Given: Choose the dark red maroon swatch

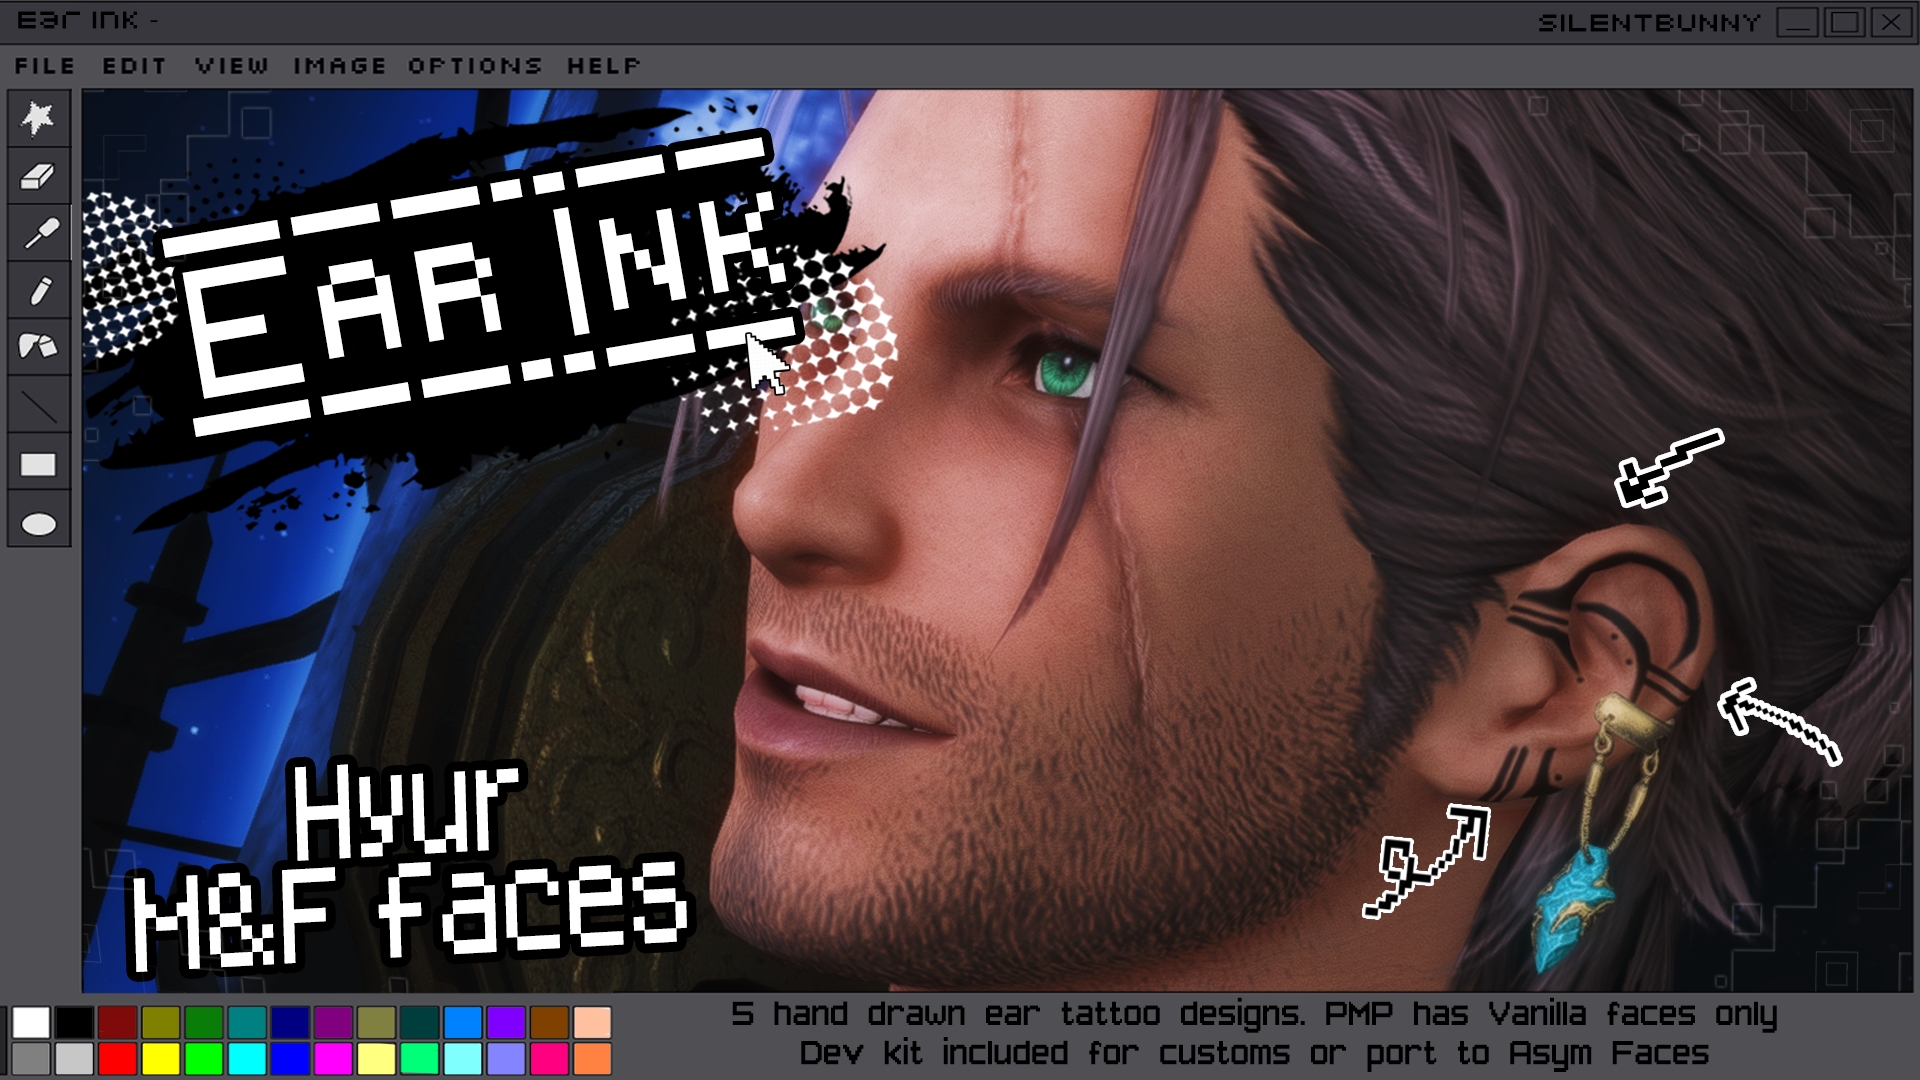Looking at the screenshot, I should pyautogui.click(x=117, y=1023).
